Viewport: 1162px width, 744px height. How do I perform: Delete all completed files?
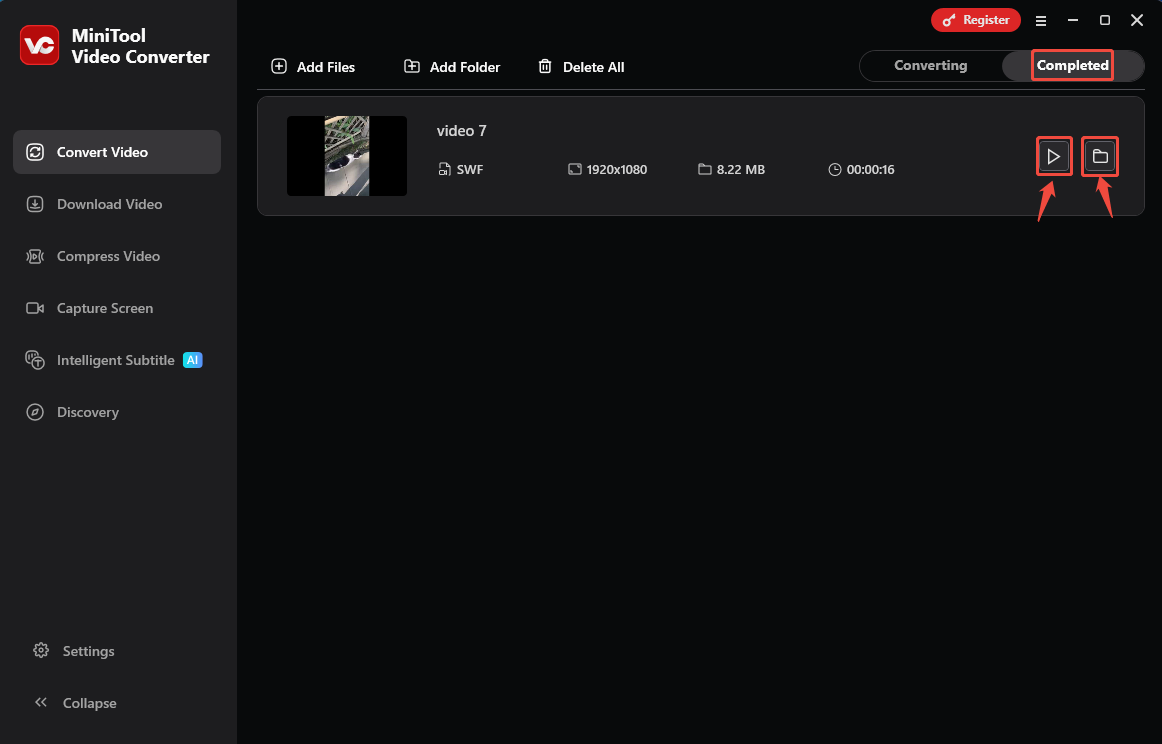click(581, 66)
